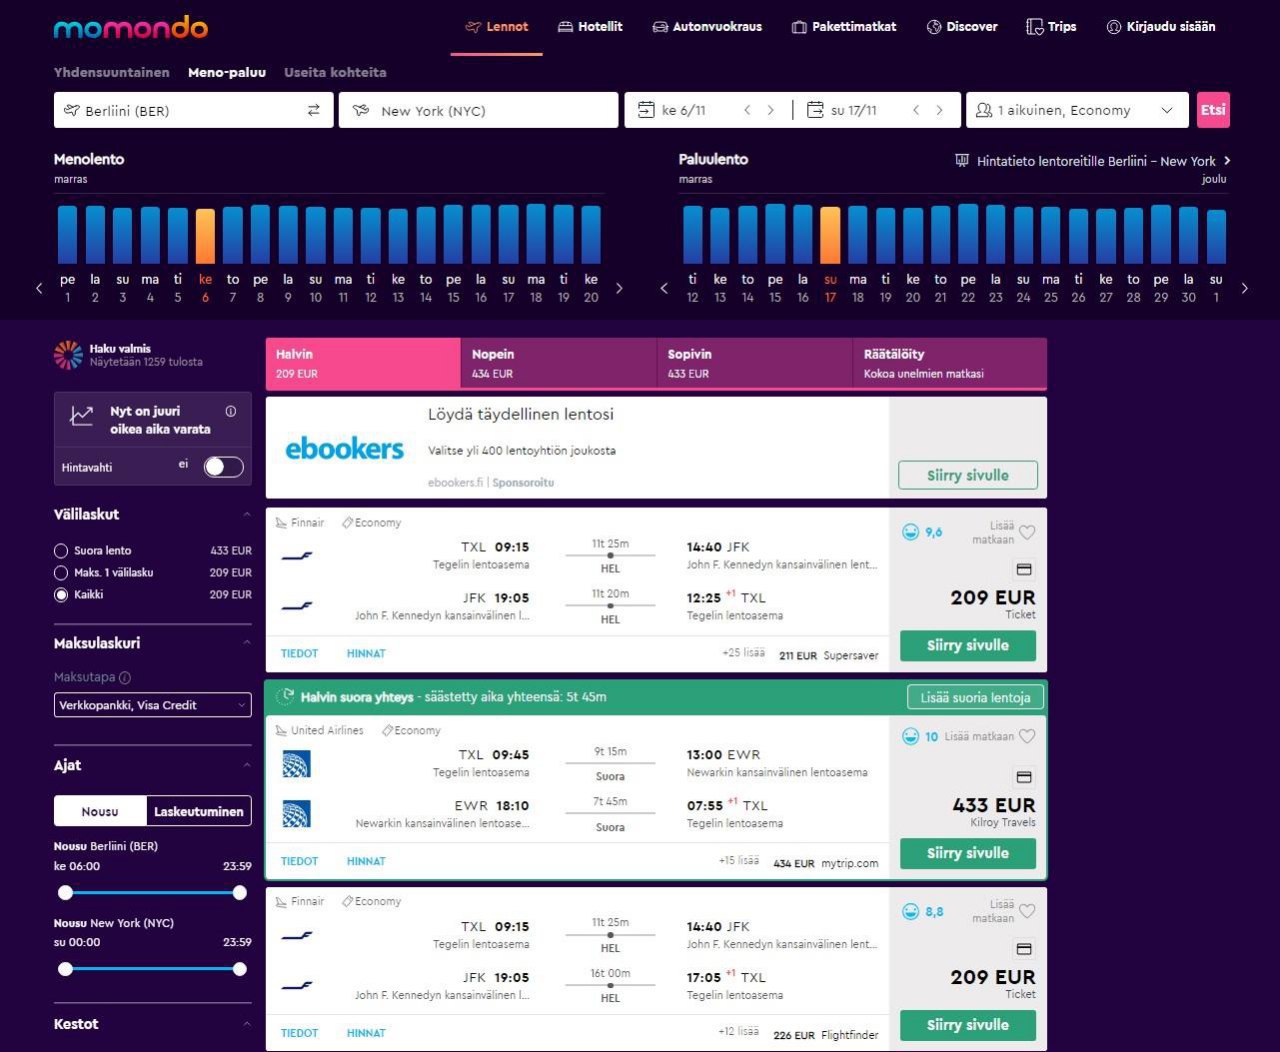Save the 209 EUR Ticket Finnair 12:25 flight heart
This screenshot has width=1280, height=1052.
pos(1027,532)
